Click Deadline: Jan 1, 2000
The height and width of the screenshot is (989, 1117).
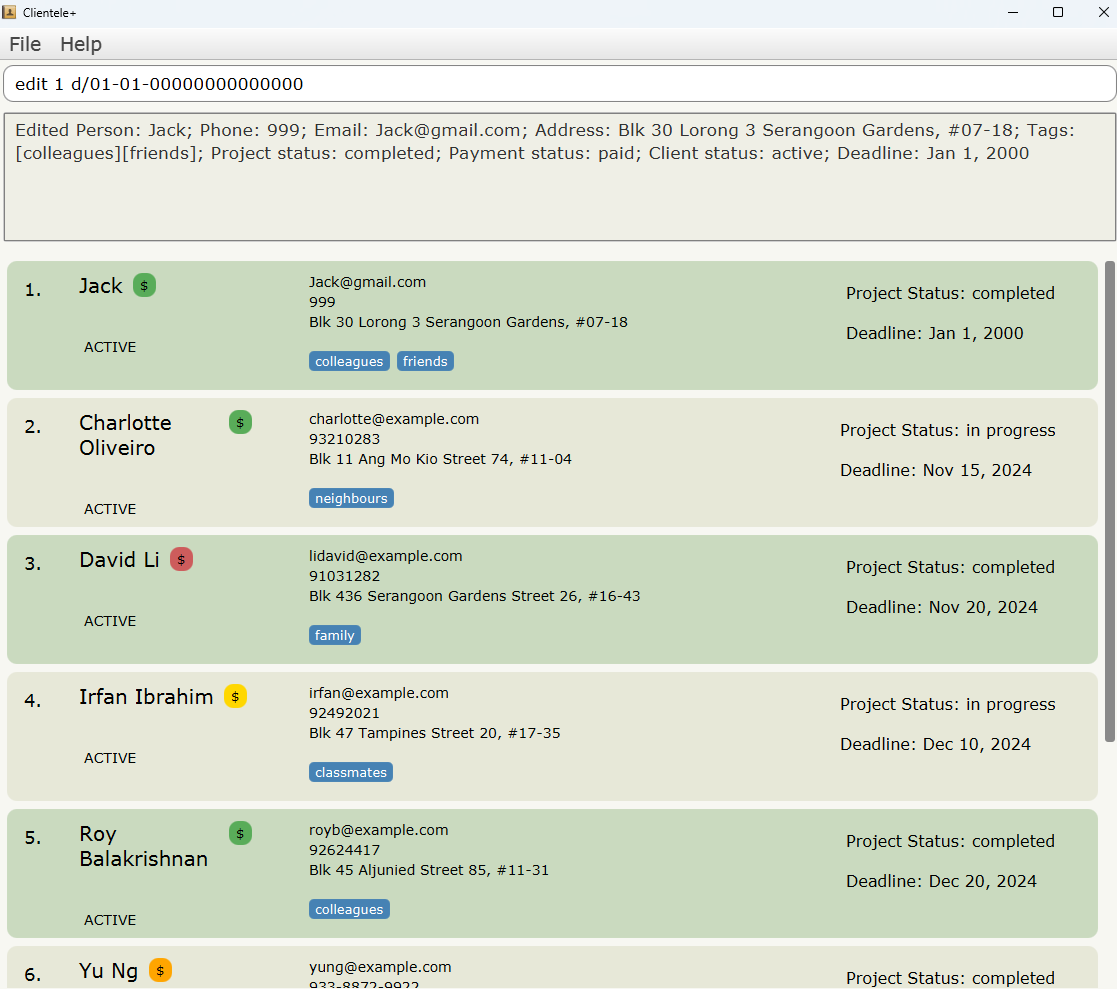[x=935, y=333]
